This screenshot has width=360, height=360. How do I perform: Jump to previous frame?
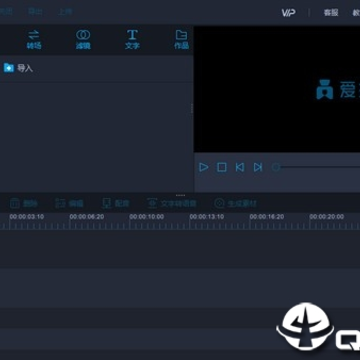pyautogui.click(x=240, y=167)
